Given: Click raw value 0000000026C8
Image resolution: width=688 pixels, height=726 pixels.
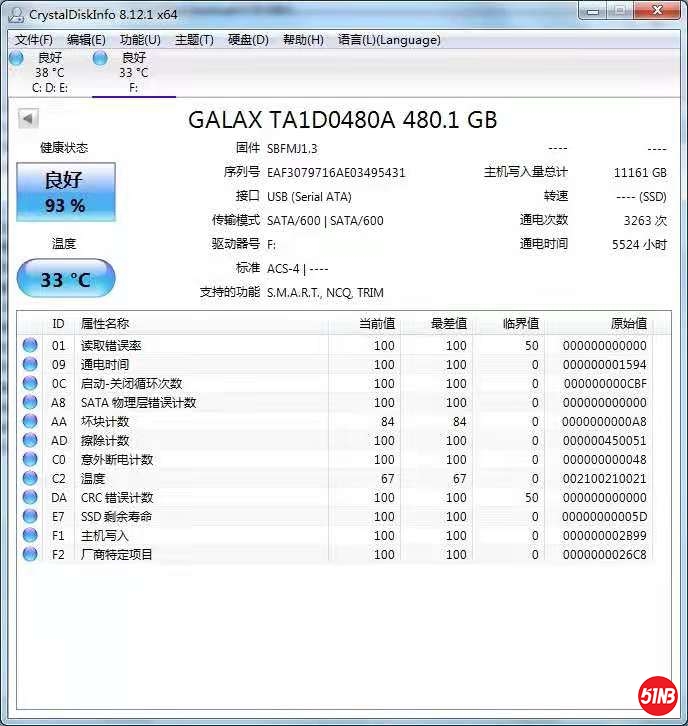Looking at the screenshot, I should [x=604, y=554].
